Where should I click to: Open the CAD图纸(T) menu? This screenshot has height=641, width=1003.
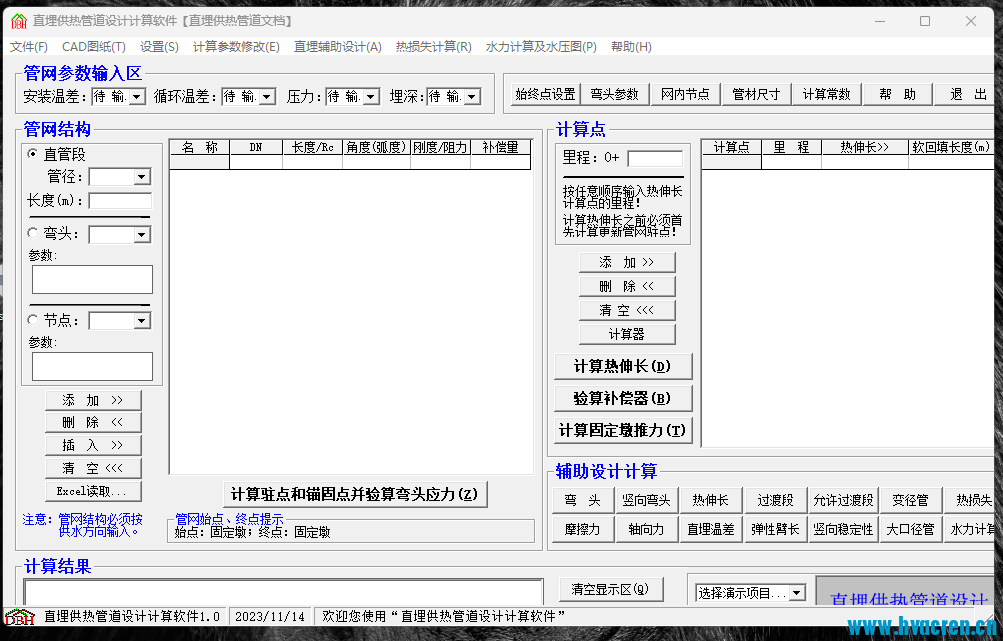pyautogui.click(x=93, y=46)
